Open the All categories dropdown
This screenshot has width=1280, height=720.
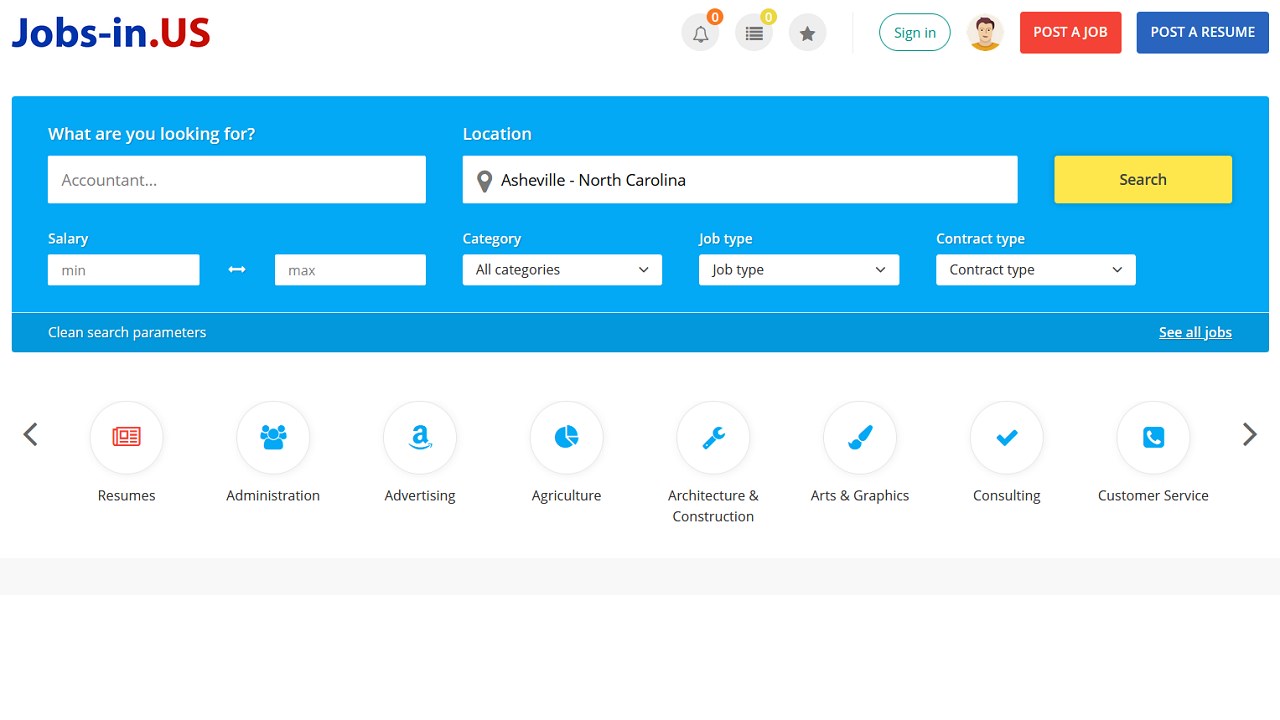tap(561, 269)
